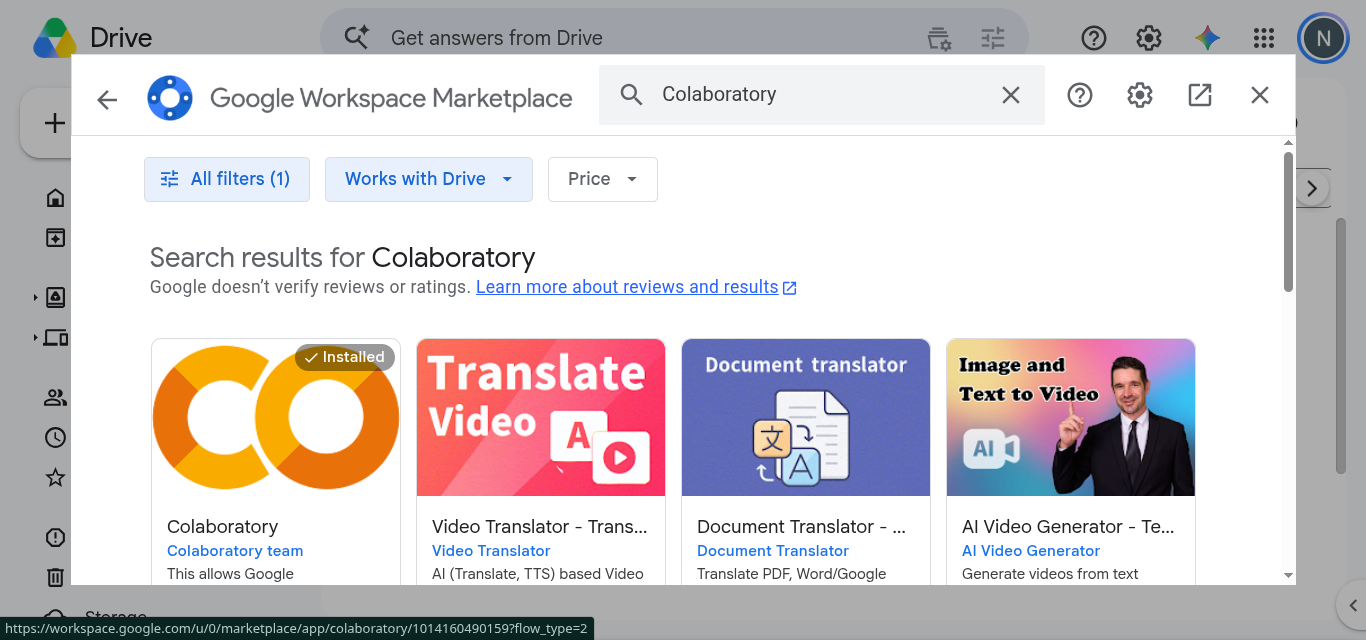The width and height of the screenshot is (1366, 640).
Task: Click AI Video Generator developer link
Action: [1031, 551]
